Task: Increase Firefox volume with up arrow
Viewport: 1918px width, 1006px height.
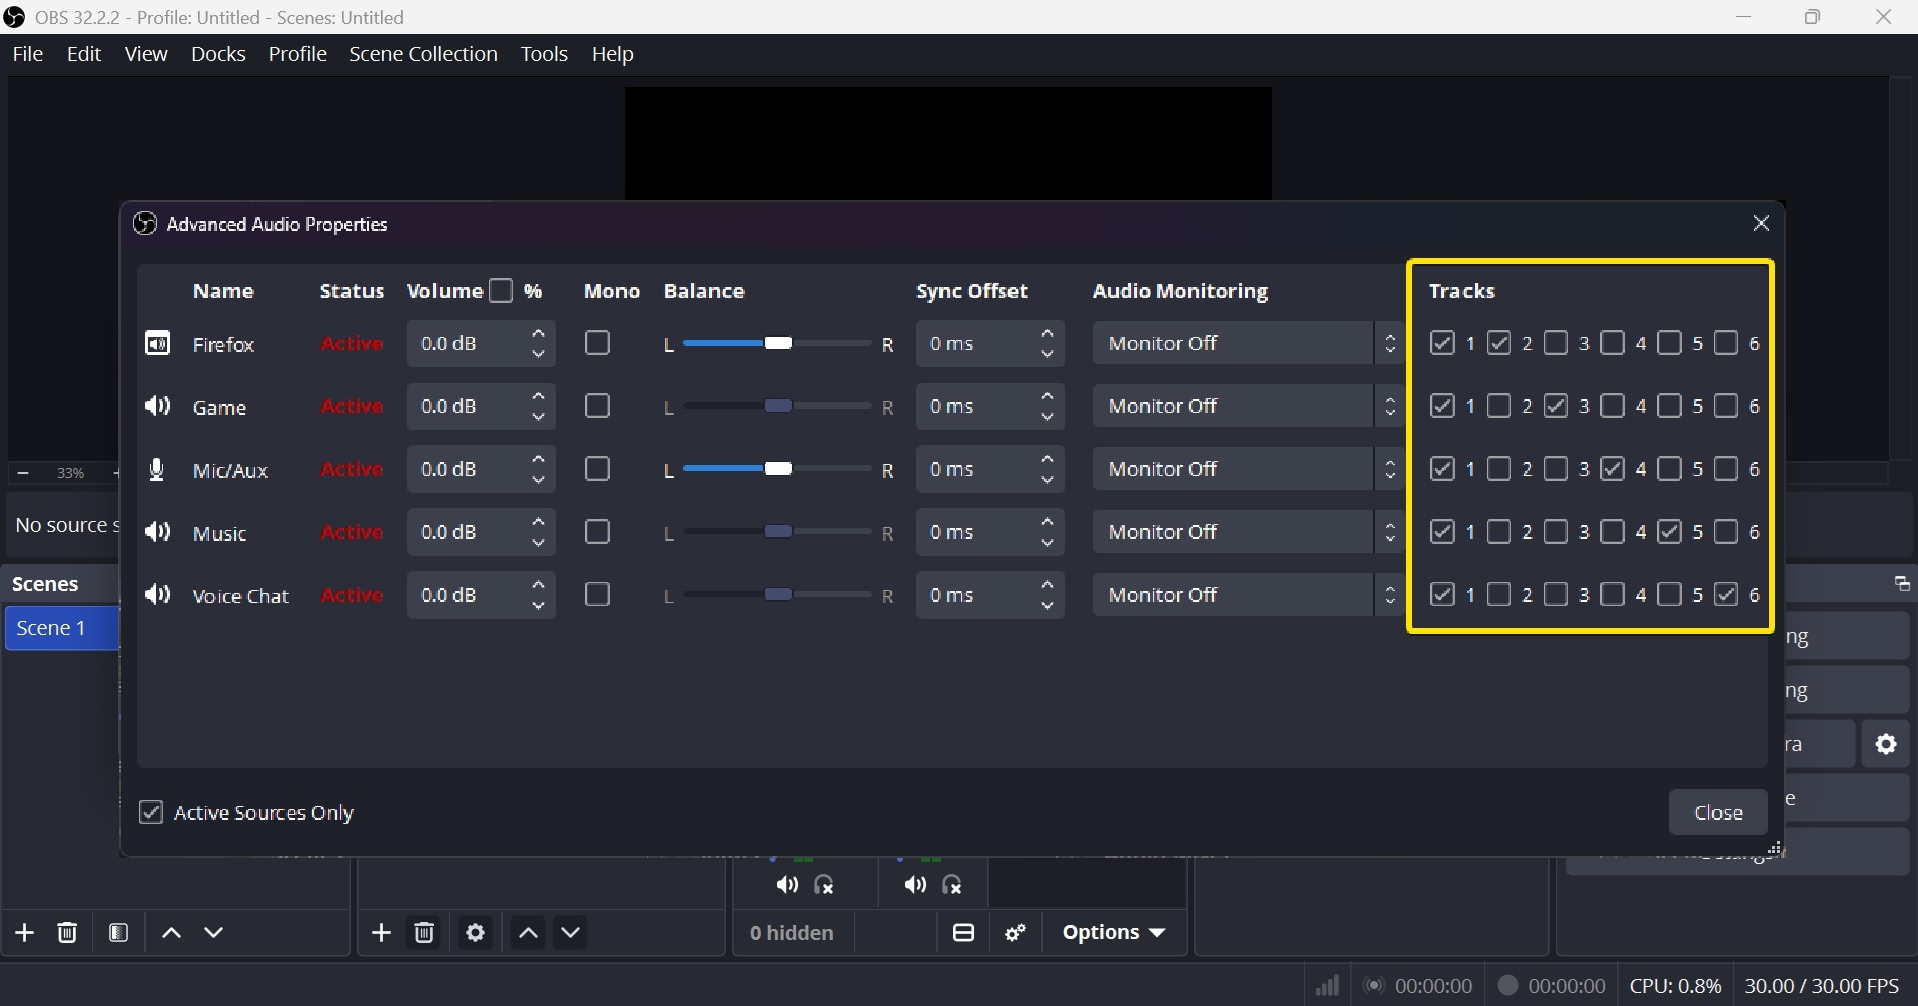Action: 539,333
